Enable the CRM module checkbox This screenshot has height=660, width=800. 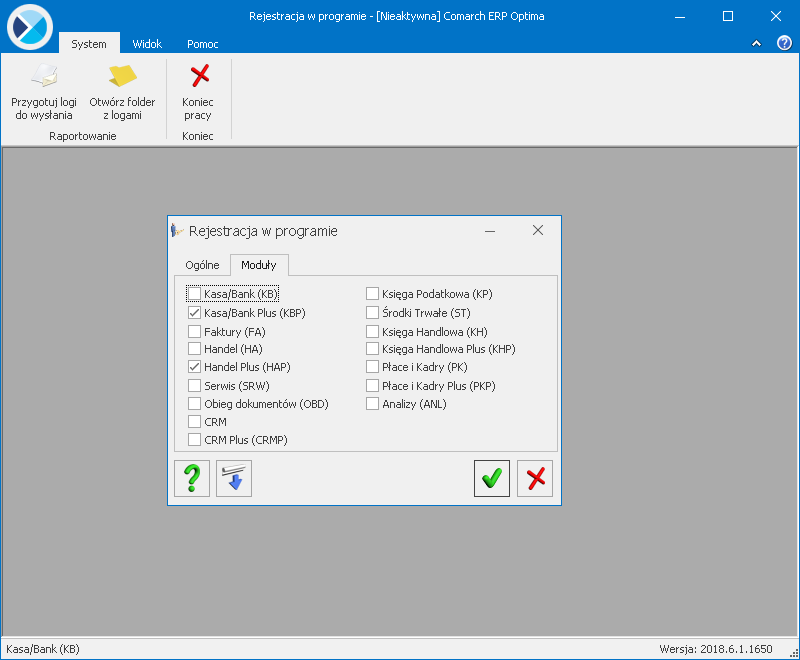coord(194,422)
